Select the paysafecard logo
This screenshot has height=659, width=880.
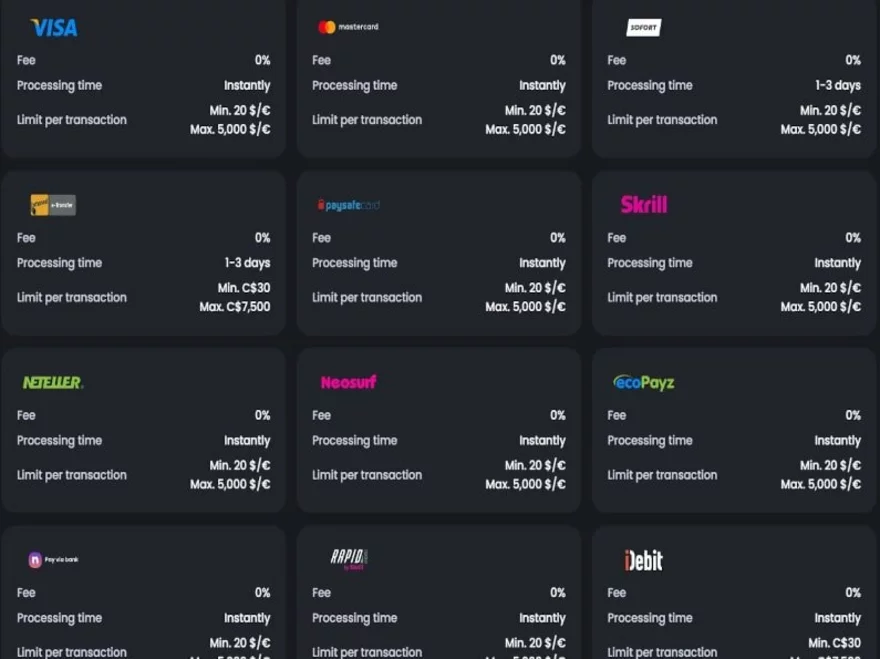[348, 205]
